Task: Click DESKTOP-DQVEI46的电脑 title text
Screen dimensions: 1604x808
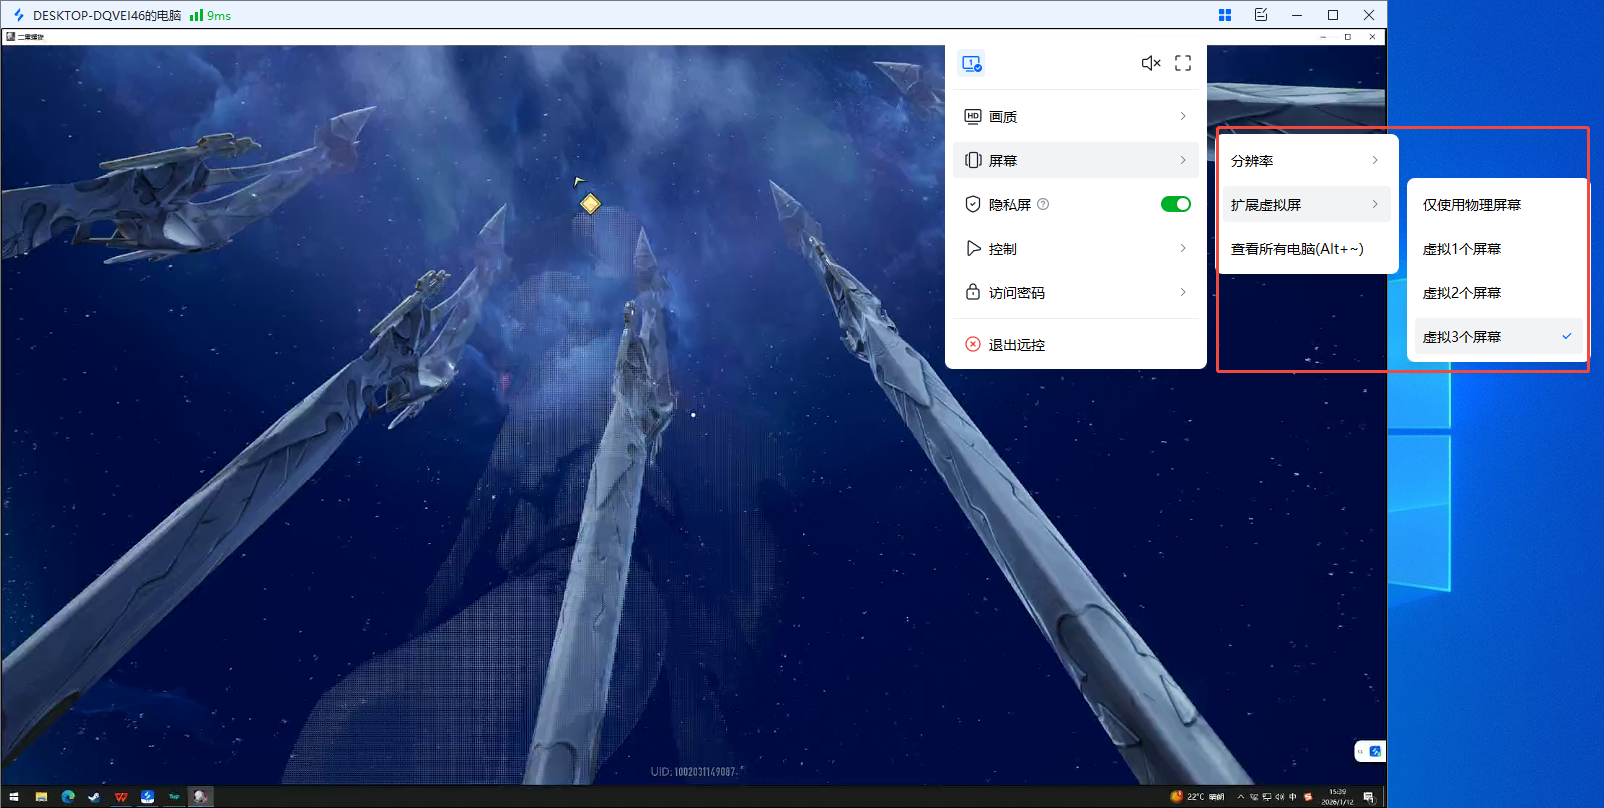Action: tap(107, 15)
